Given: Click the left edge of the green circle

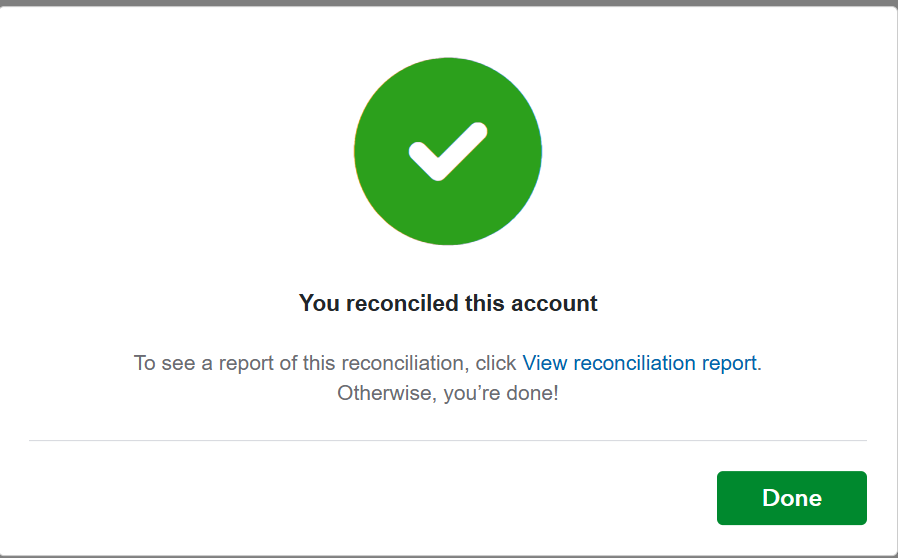Looking at the screenshot, I should (x=360, y=152).
